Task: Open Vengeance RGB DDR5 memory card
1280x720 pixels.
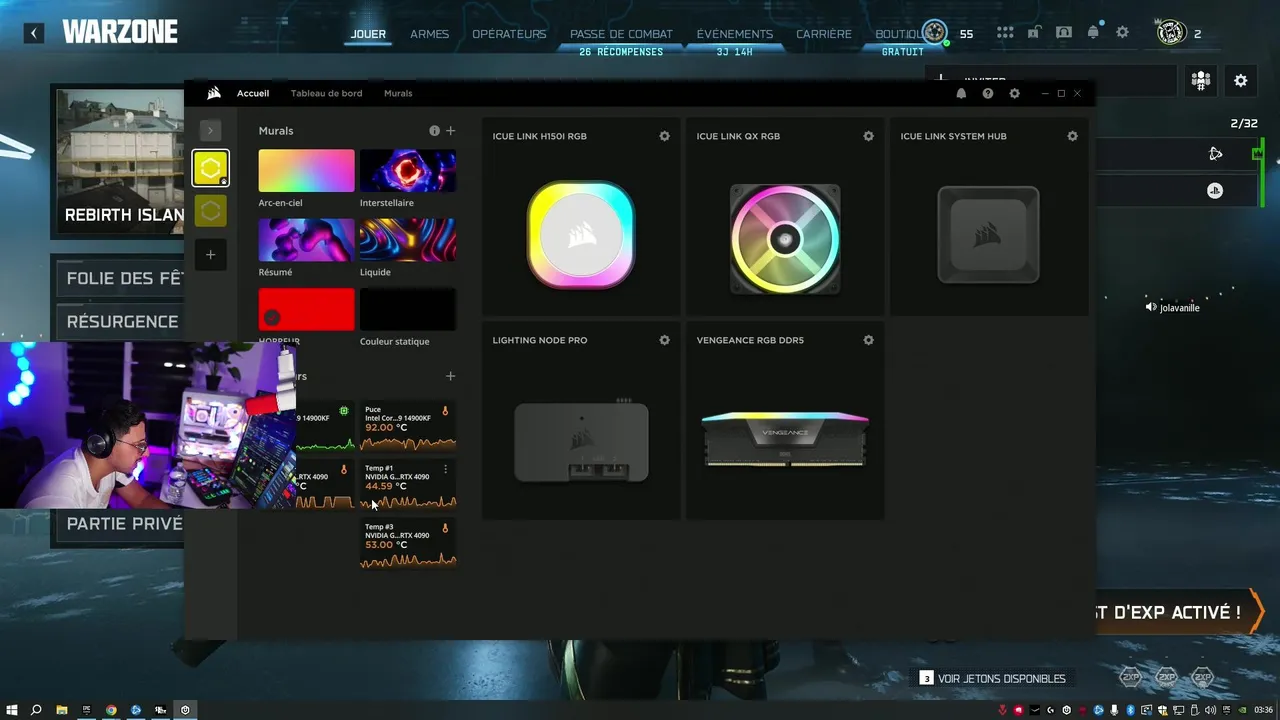Action: coord(785,421)
